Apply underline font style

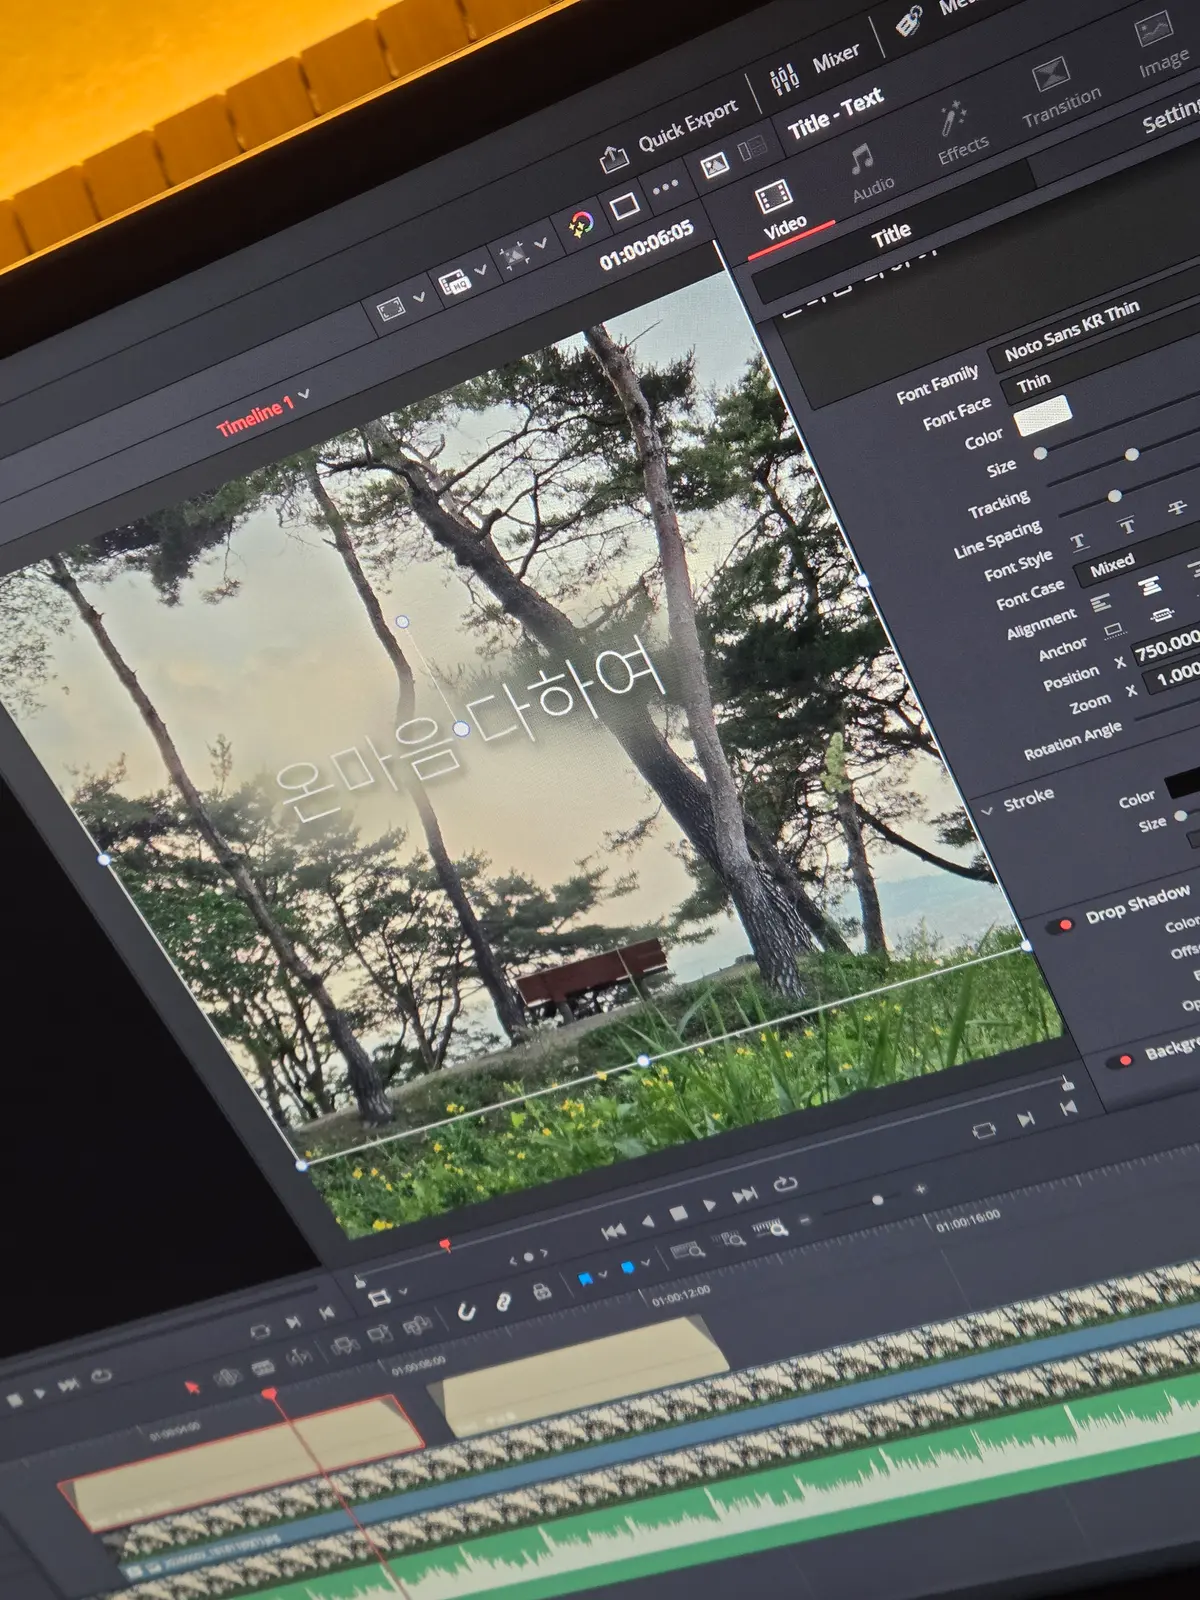[x=1079, y=543]
